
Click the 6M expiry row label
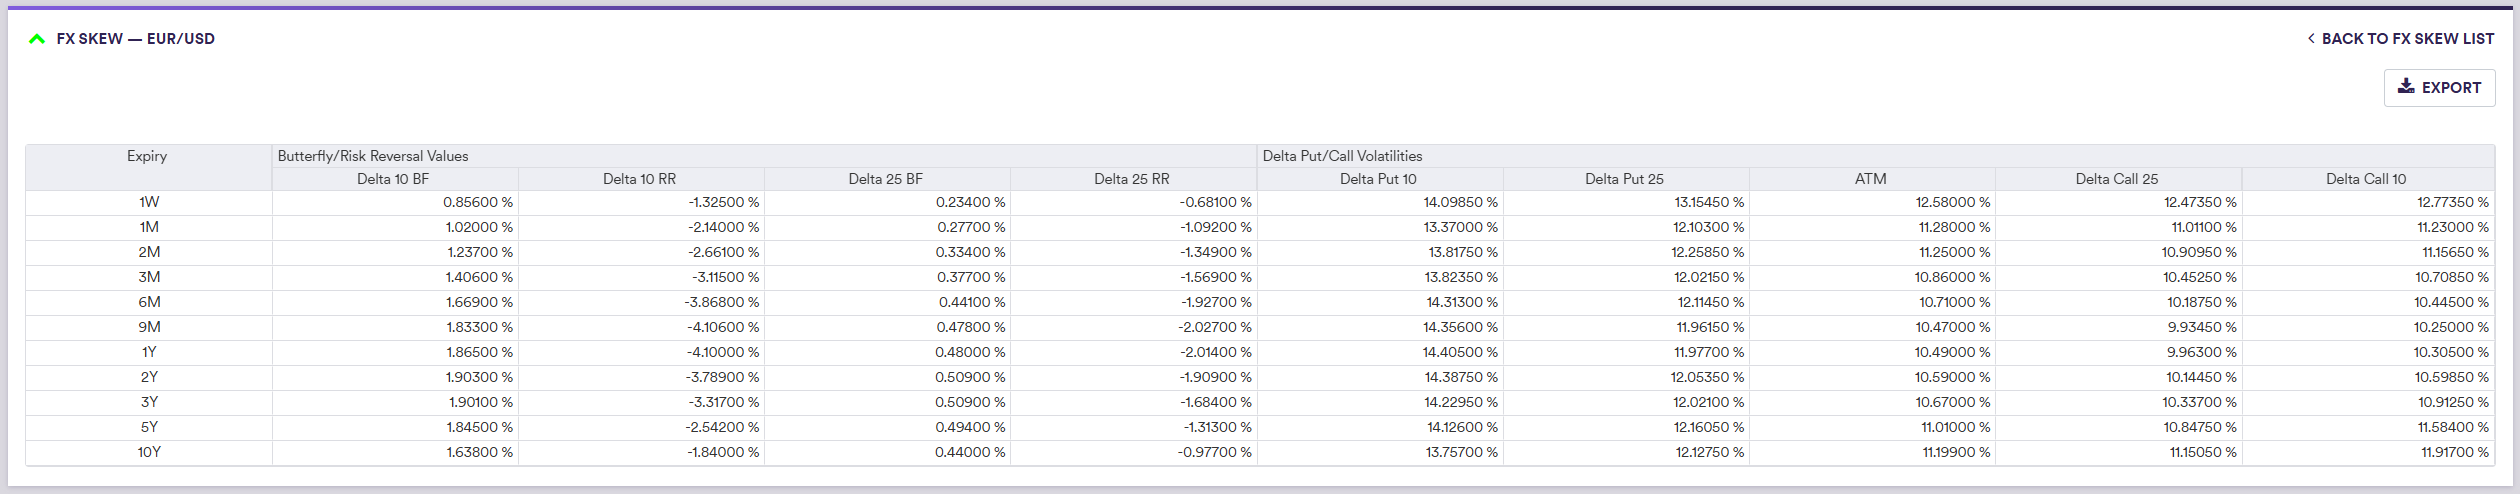(x=149, y=302)
